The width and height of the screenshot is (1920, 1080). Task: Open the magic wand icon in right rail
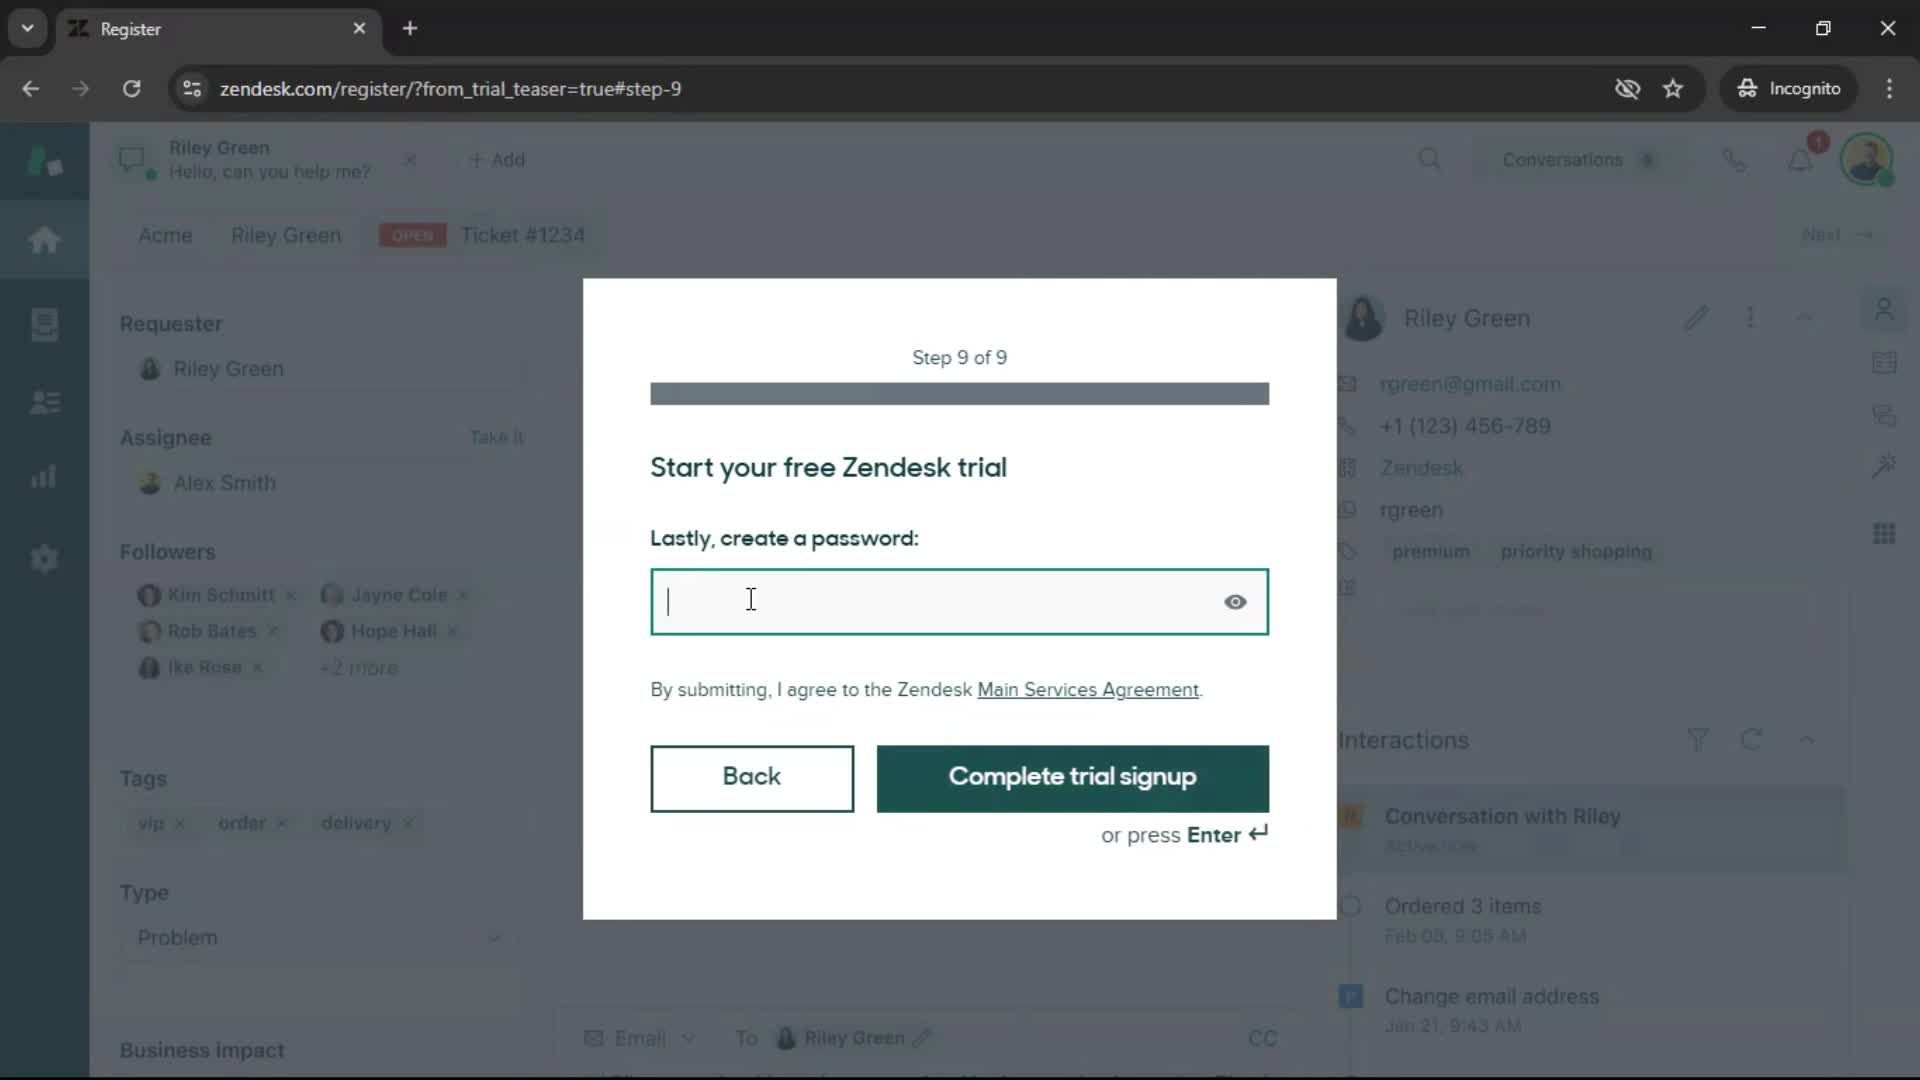click(1884, 466)
